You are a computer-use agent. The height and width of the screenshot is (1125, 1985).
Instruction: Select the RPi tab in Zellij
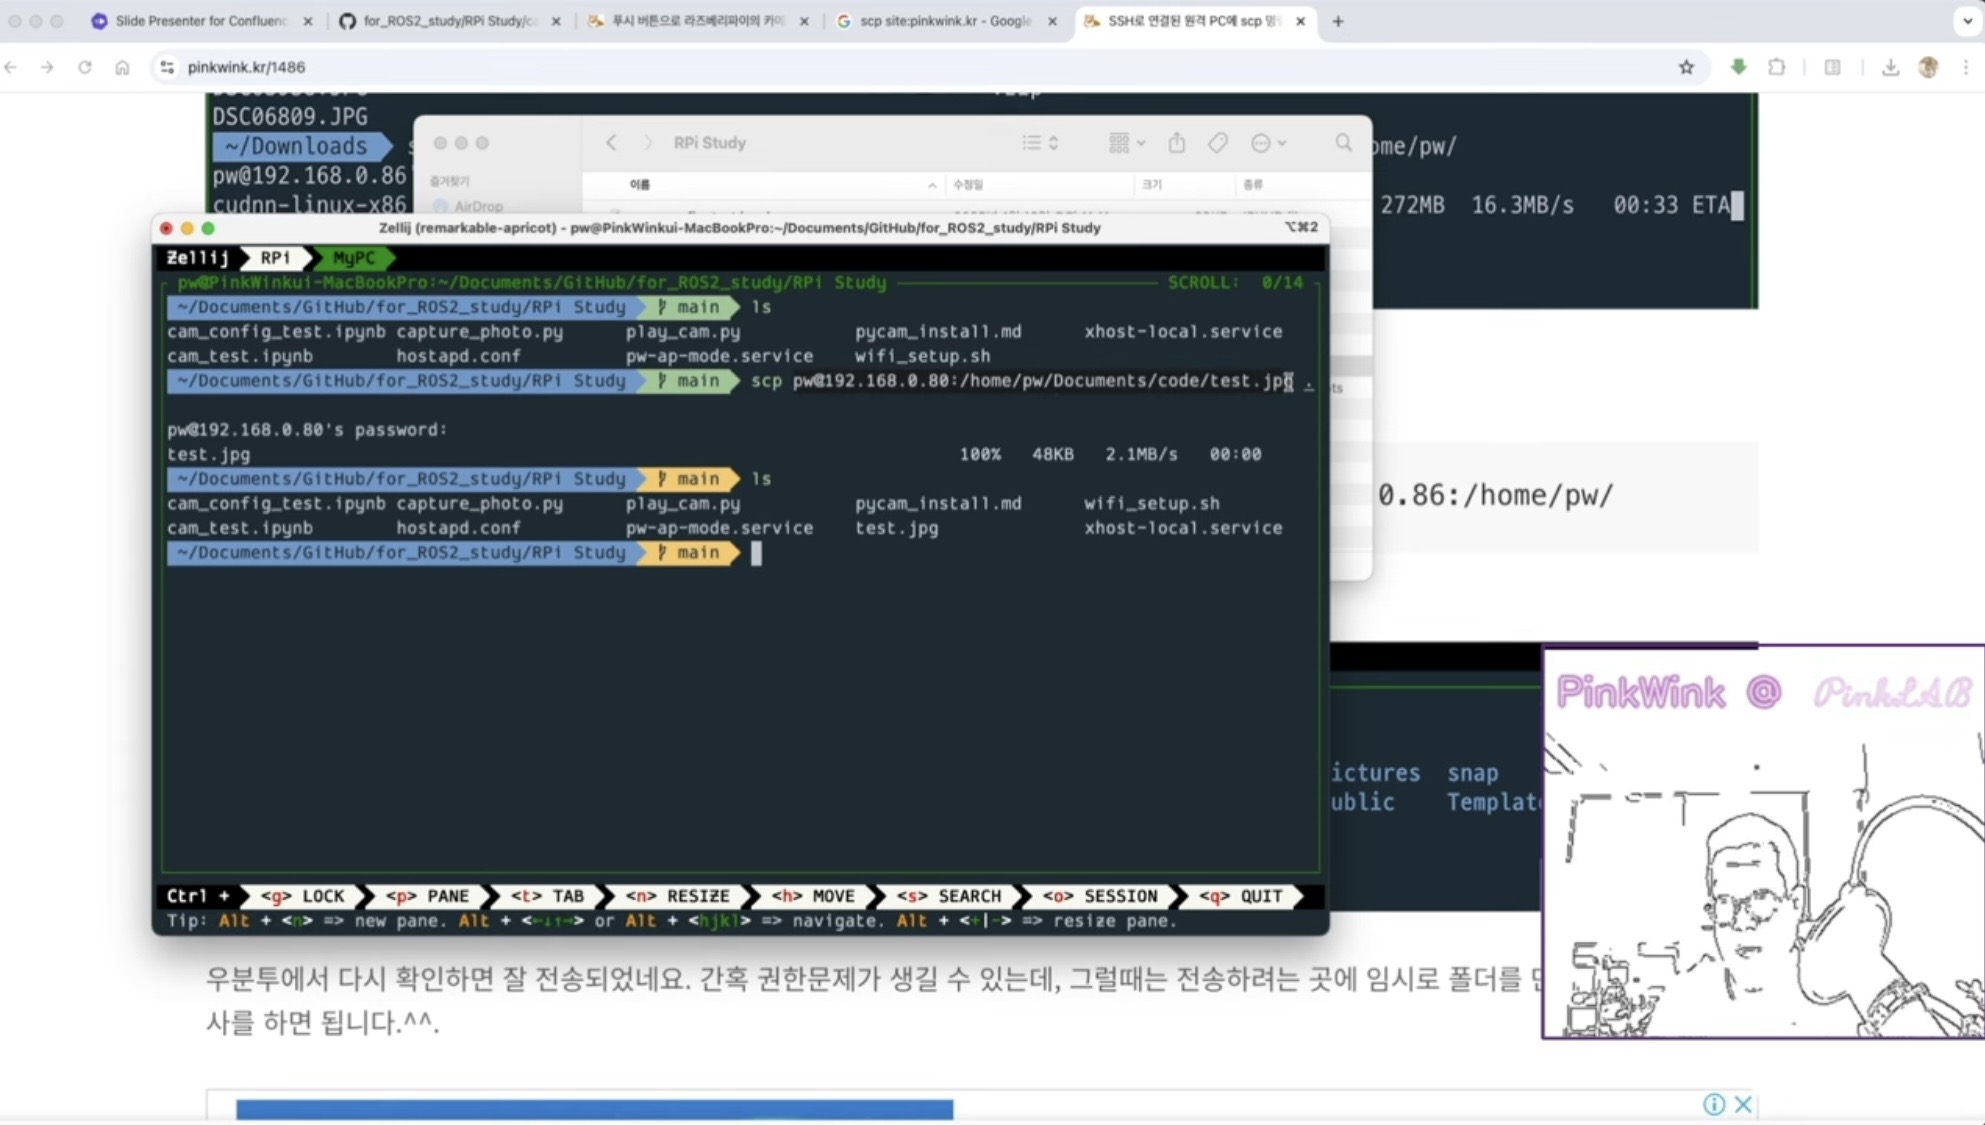coord(275,258)
